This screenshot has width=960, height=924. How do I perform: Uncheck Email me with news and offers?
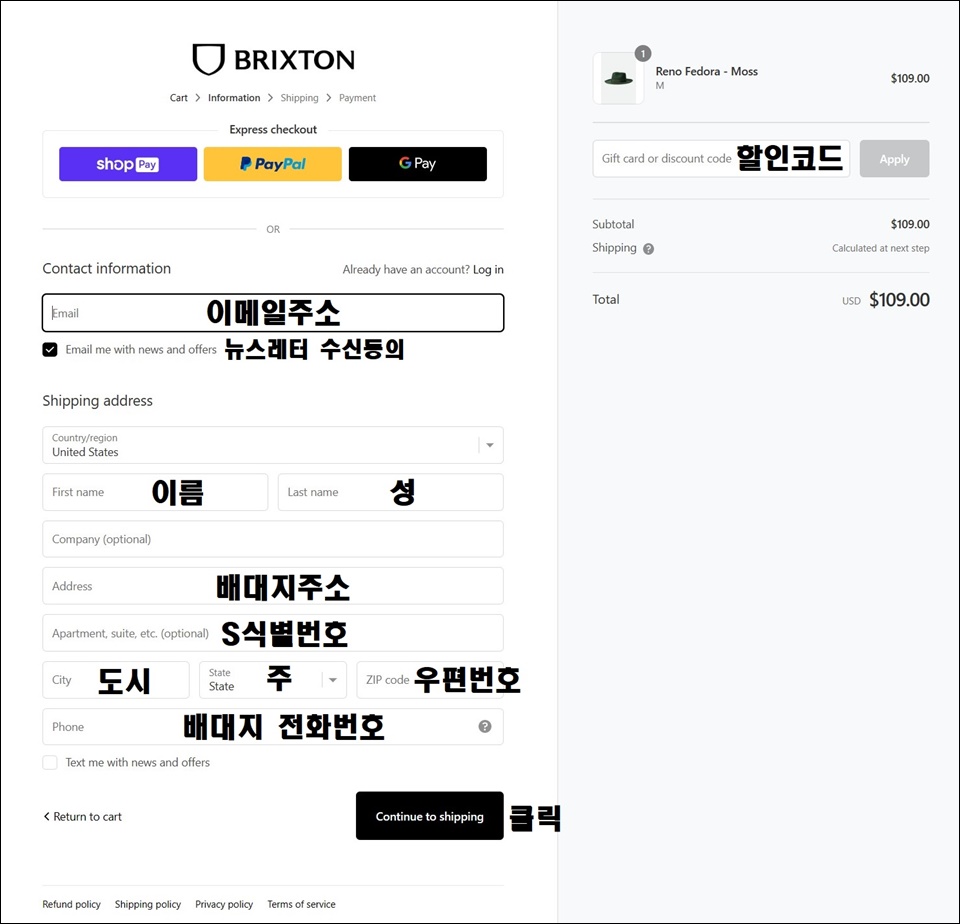(x=50, y=350)
